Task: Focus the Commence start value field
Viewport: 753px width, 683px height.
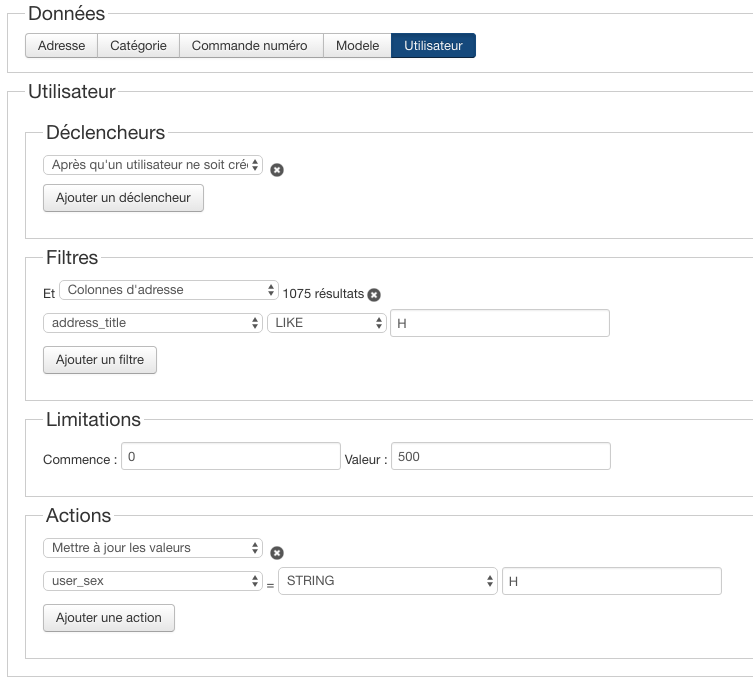Action: 231,456
